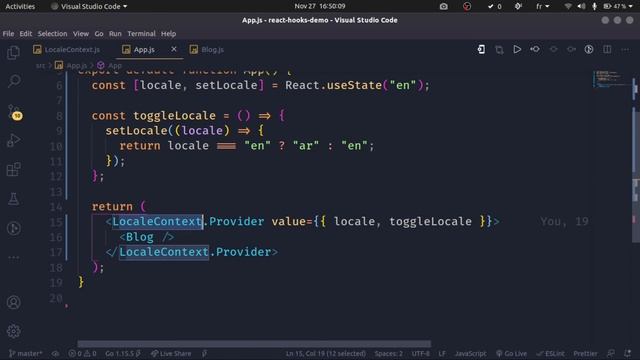This screenshot has height=360, width=640.
Task: Open the Terminal menu
Action: (141, 33)
